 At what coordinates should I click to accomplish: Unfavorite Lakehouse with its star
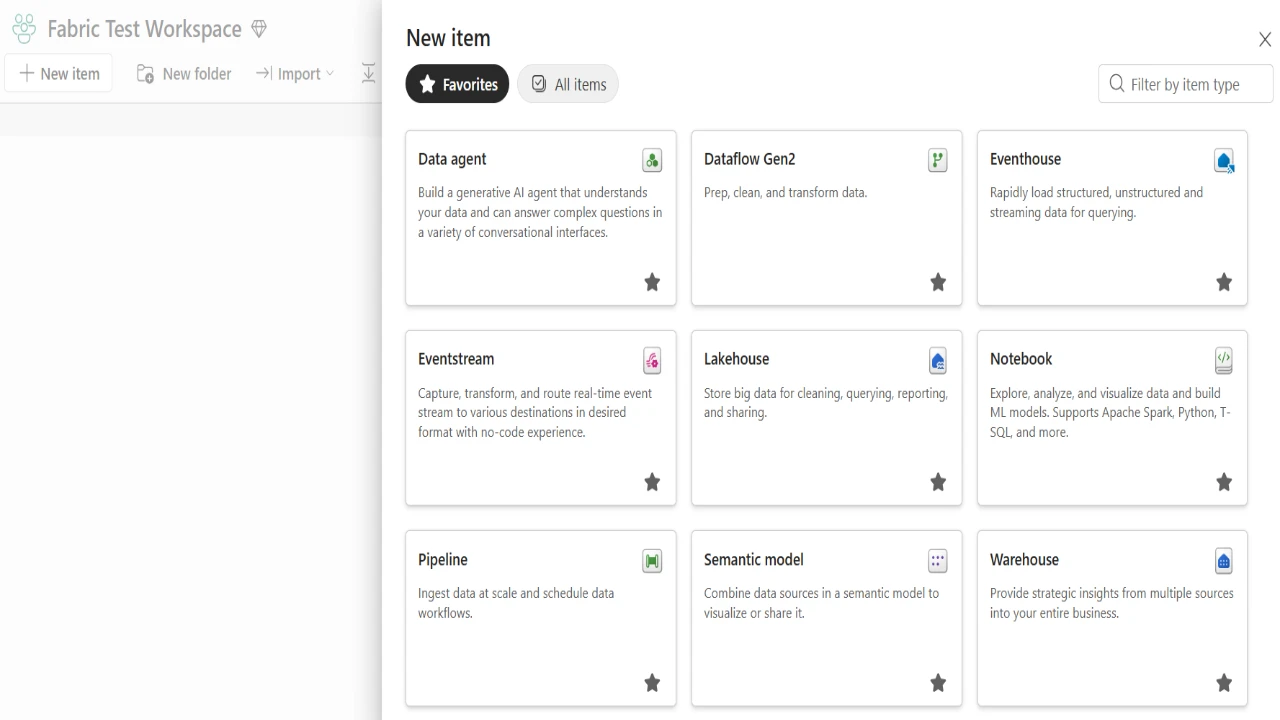click(938, 482)
